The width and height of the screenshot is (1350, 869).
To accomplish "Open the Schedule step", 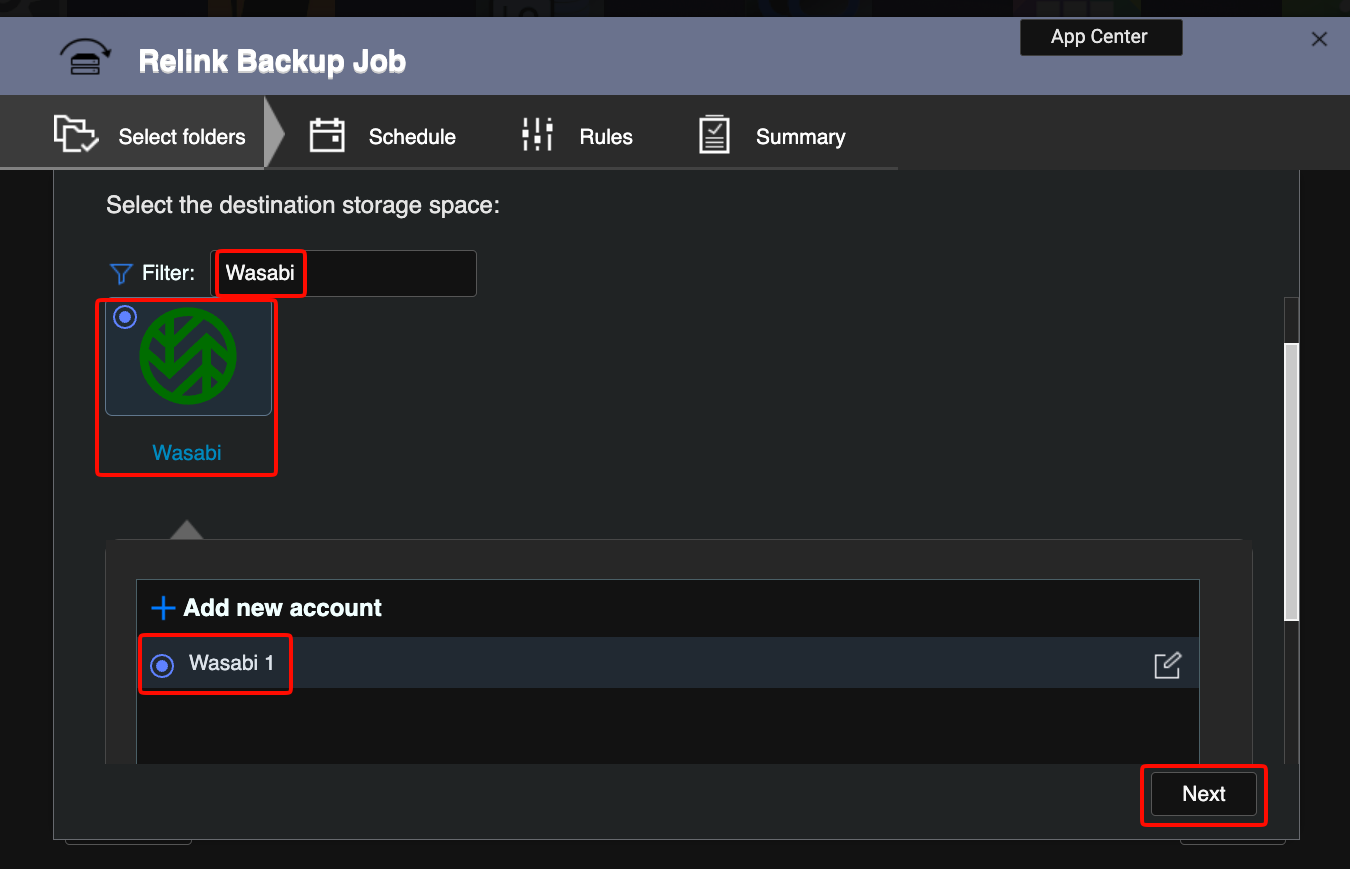I will (x=382, y=136).
